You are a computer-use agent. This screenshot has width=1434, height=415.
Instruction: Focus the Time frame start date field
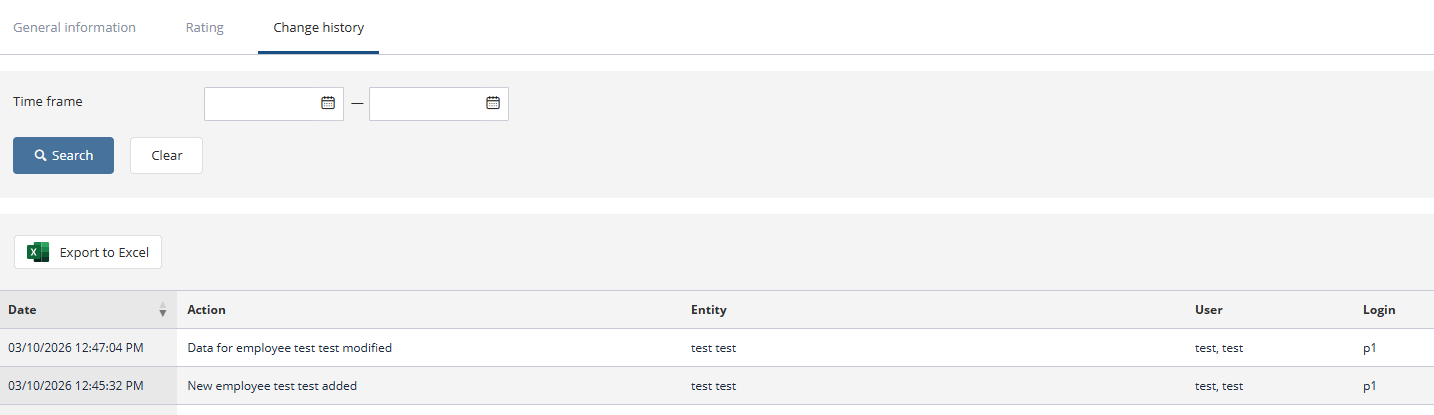pos(262,103)
